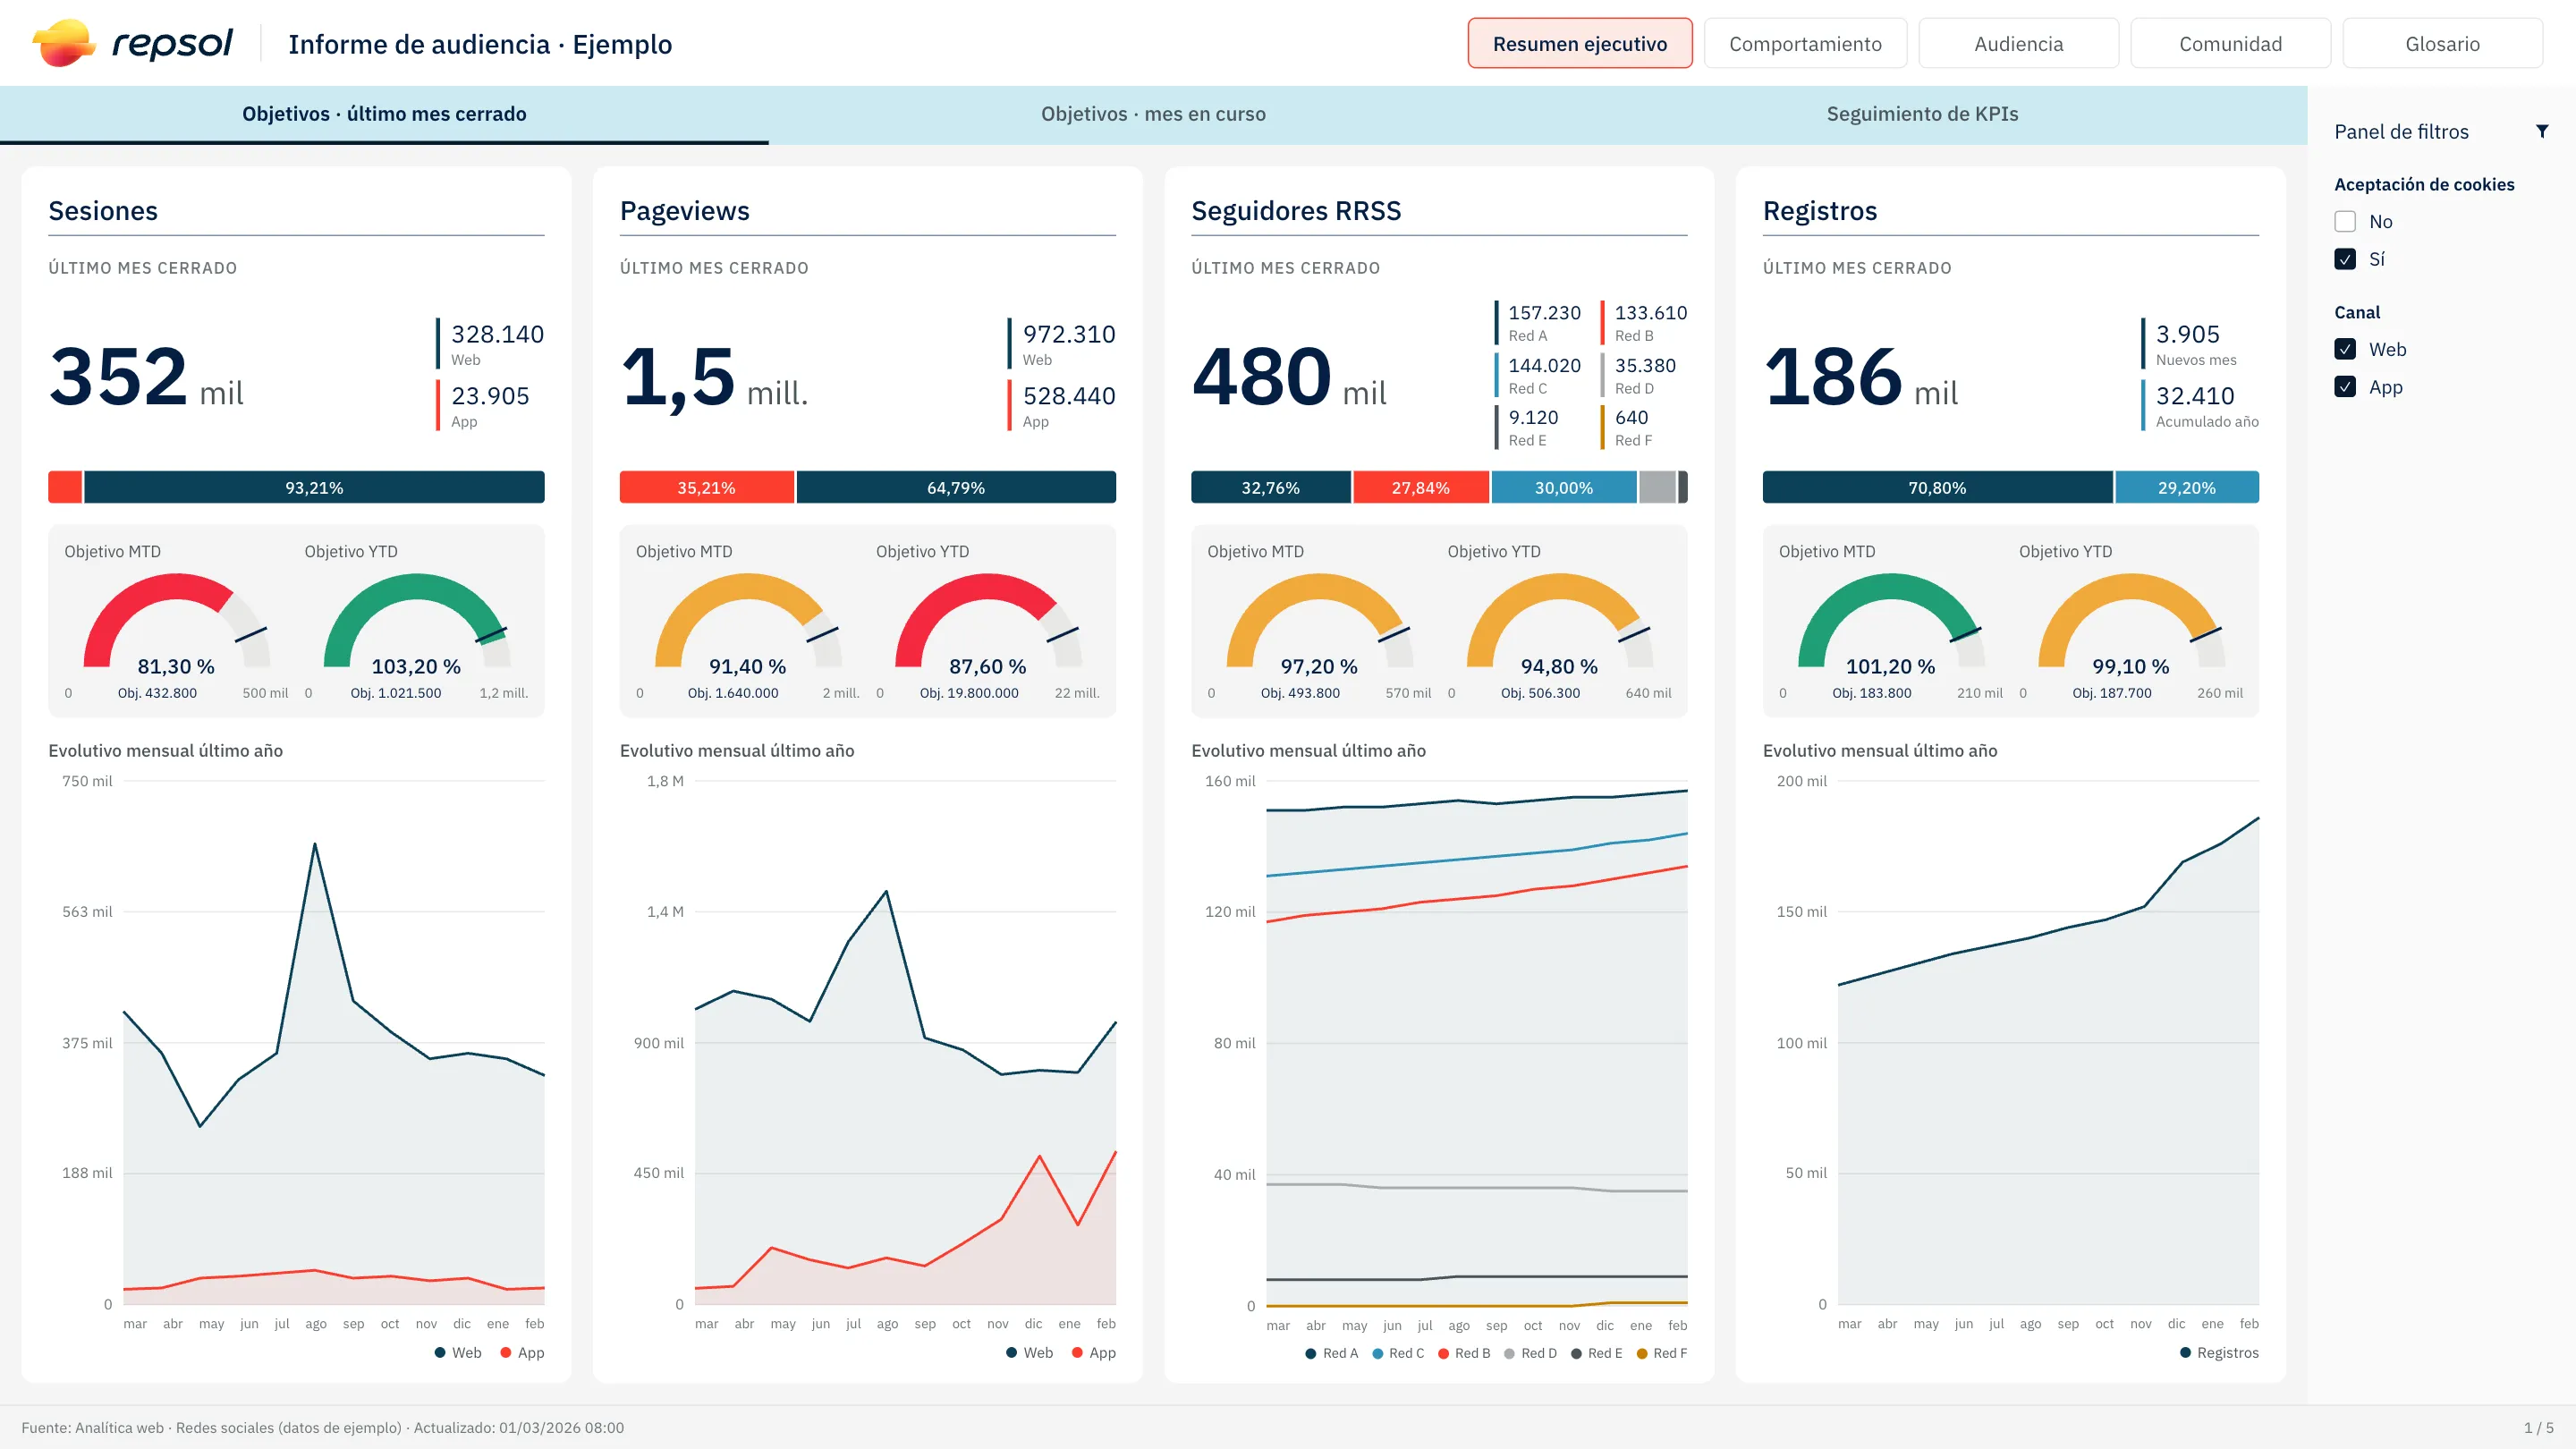The image size is (2576, 1449).
Task: Click the 35,21% Pageviews bar segment
Action: 706,487
